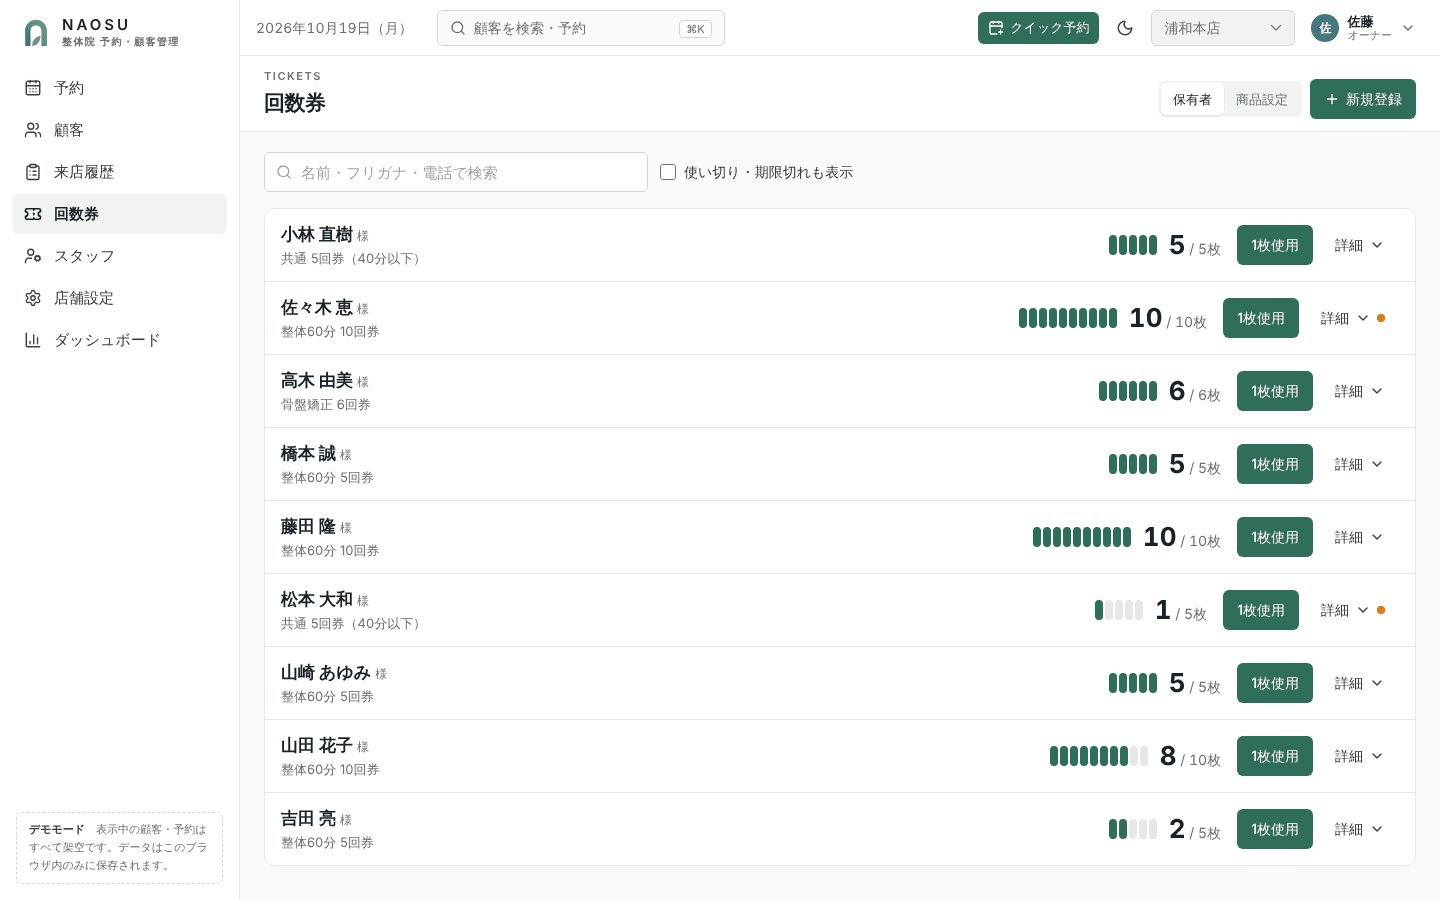1440x900 pixels.
Task: Click 山田 花子 ticket progress bar
Action: click(x=1099, y=756)
